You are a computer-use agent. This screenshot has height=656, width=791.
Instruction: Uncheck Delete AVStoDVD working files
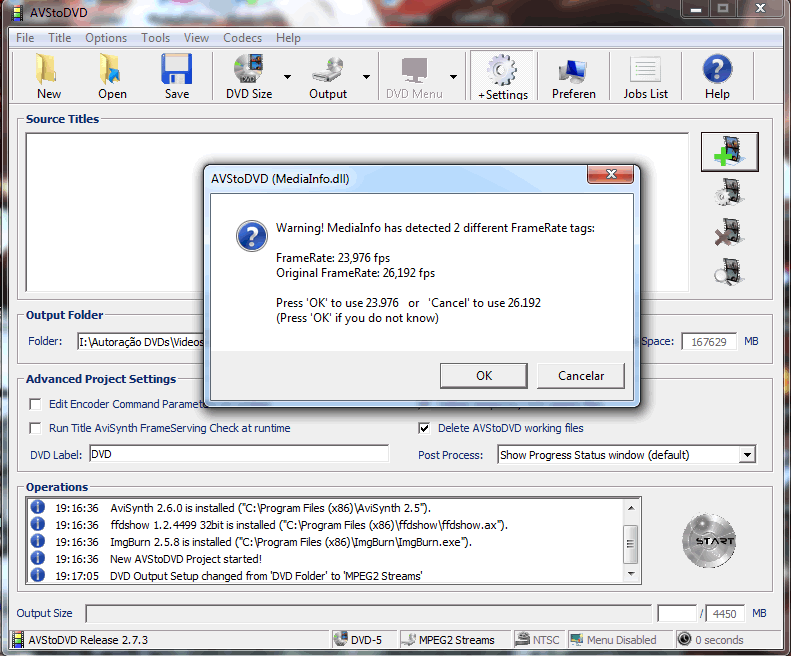pos(424,428)
